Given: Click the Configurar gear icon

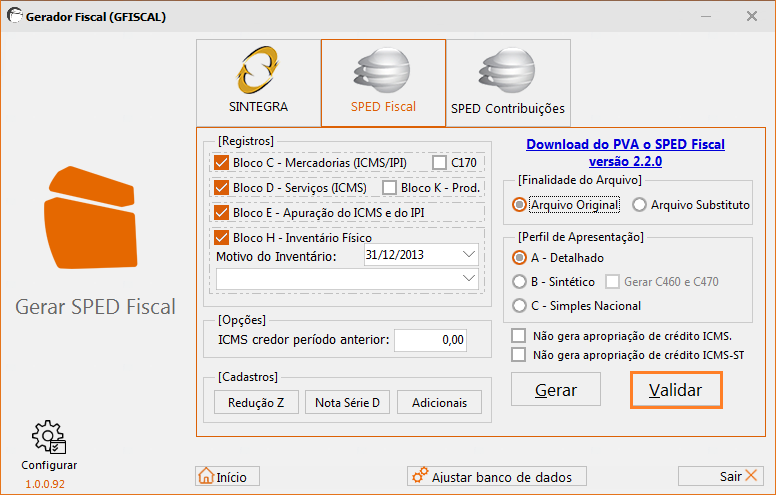Looking at the screenshot, I should (x=49, y=437).
